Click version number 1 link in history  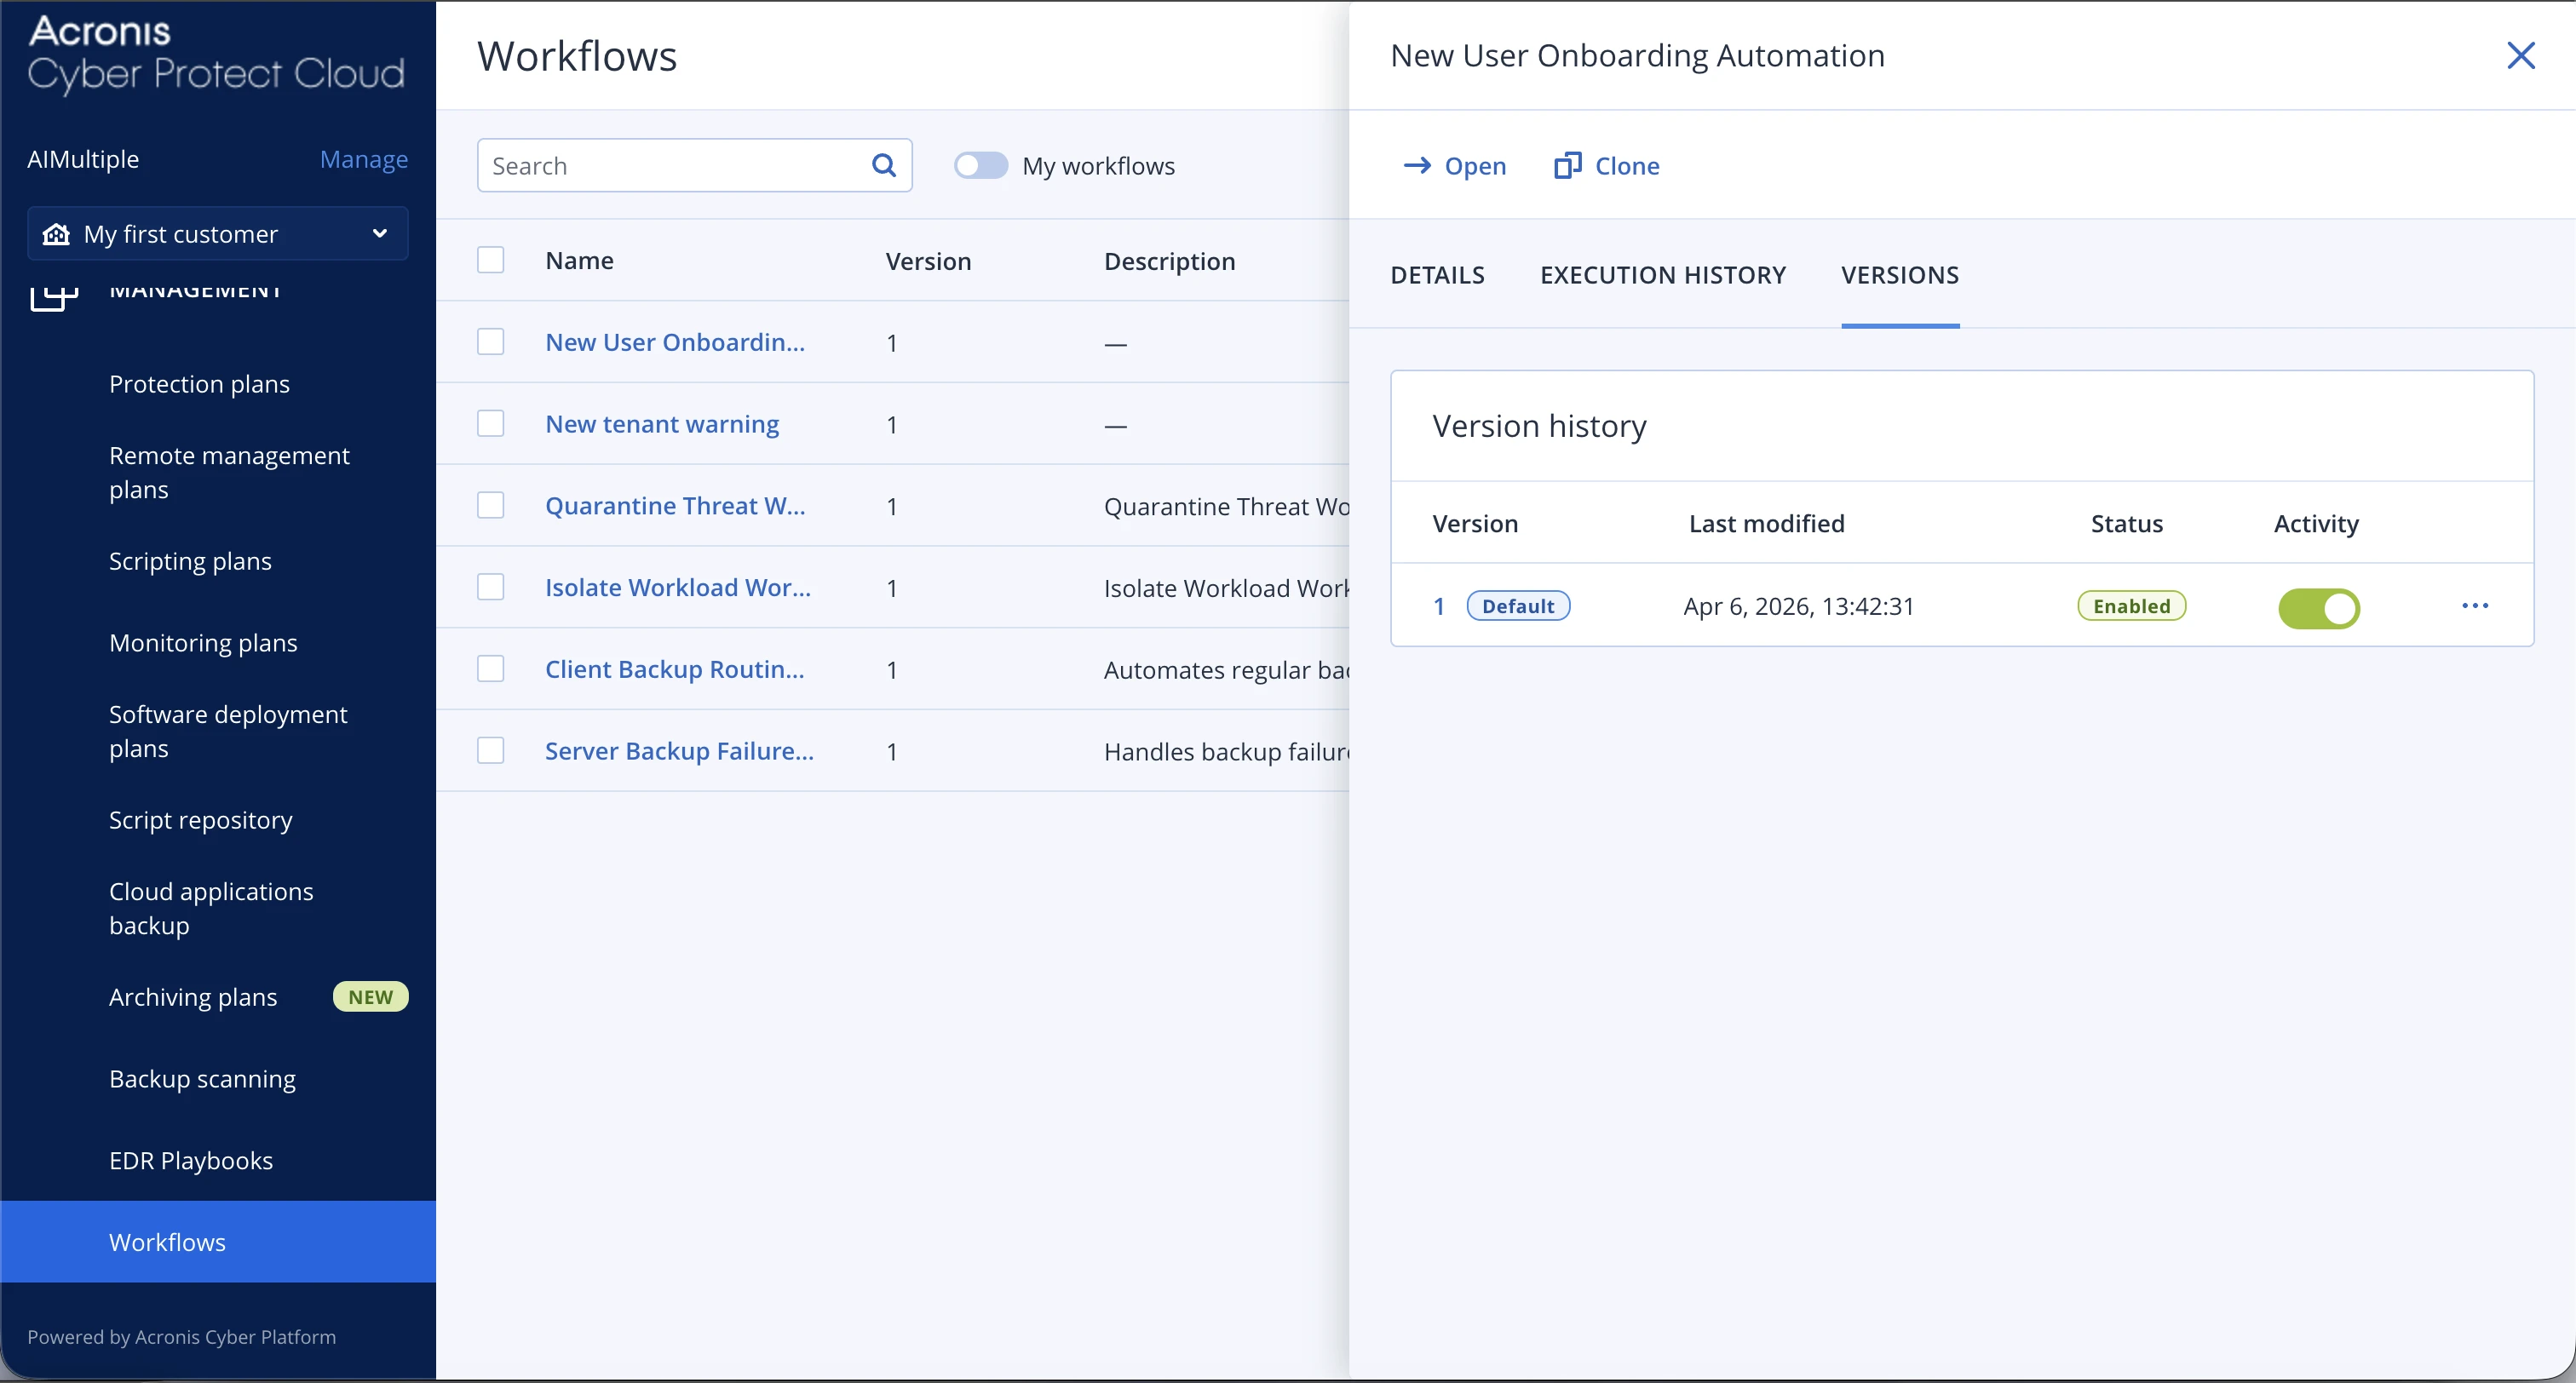click(x=1438, y=606)
